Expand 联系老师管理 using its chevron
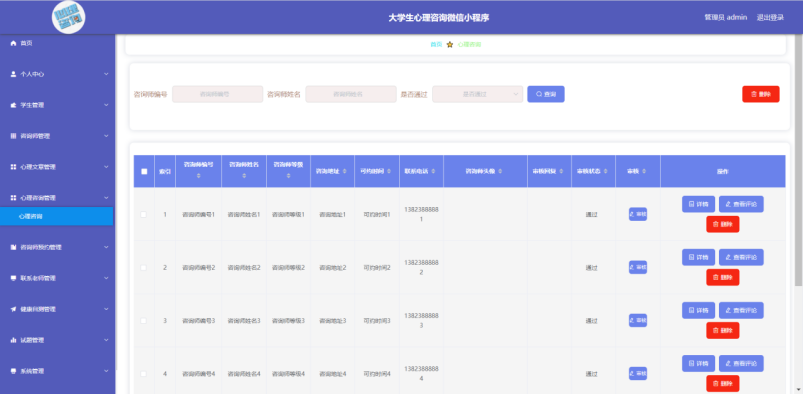 106,278
